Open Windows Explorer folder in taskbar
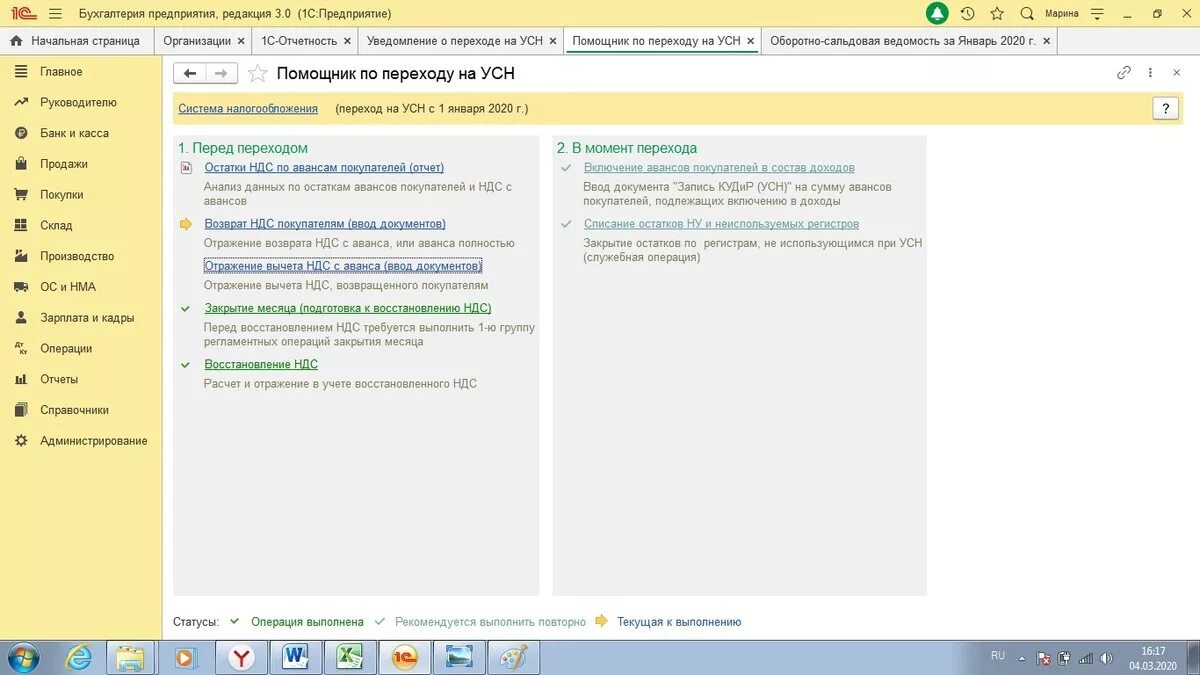This screenshot has width=1200, height=675. (x=131, y=657)
